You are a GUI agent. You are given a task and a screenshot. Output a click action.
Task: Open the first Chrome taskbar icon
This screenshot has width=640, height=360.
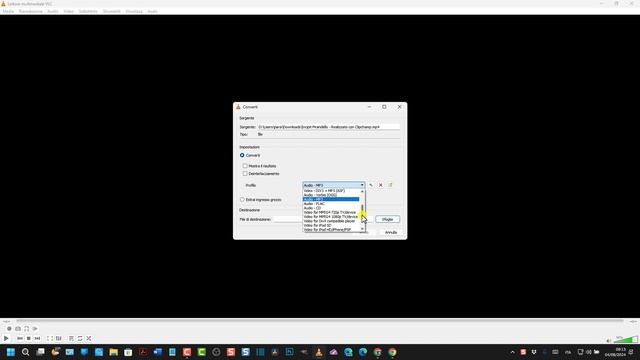[x=378, y=352]
